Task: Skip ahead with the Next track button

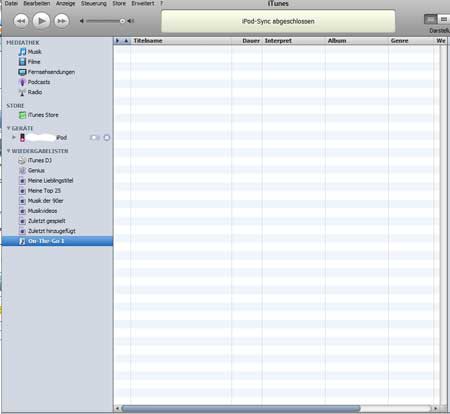Action: tap(62, 21)
